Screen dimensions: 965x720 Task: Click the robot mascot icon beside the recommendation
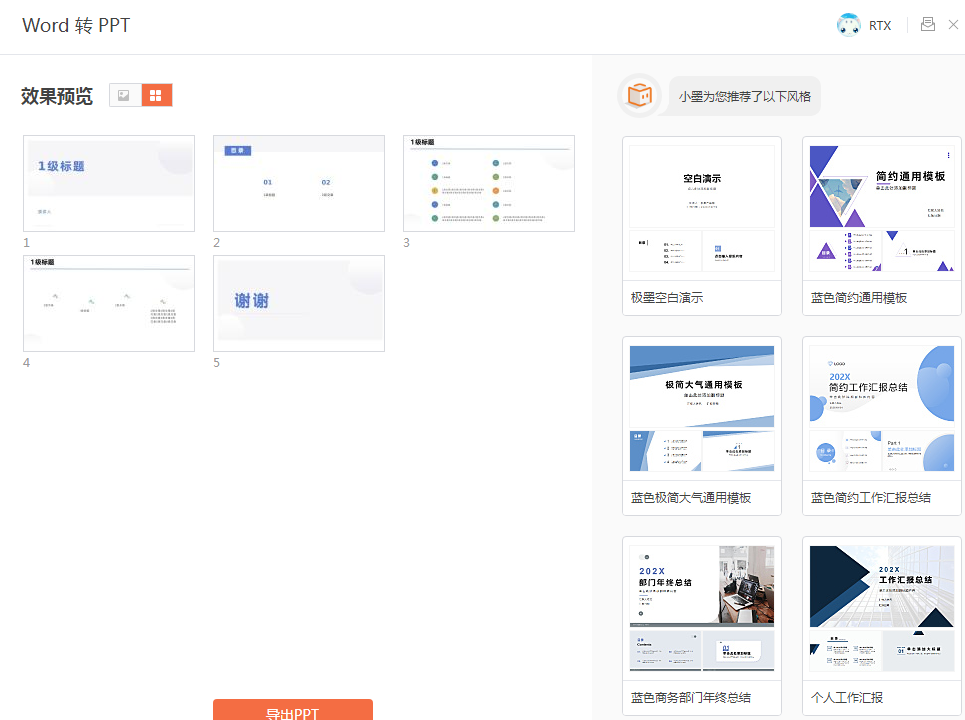(639, 95)
